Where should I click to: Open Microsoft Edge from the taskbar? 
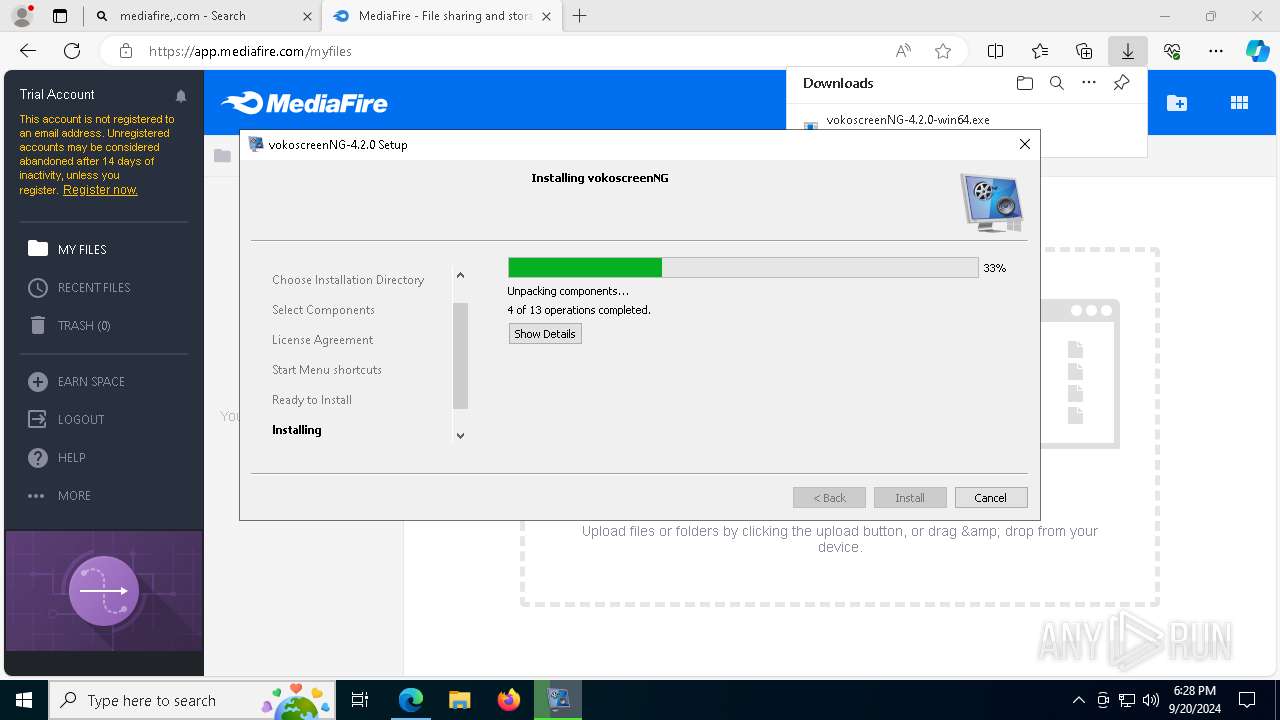click(x=411, y=700)
